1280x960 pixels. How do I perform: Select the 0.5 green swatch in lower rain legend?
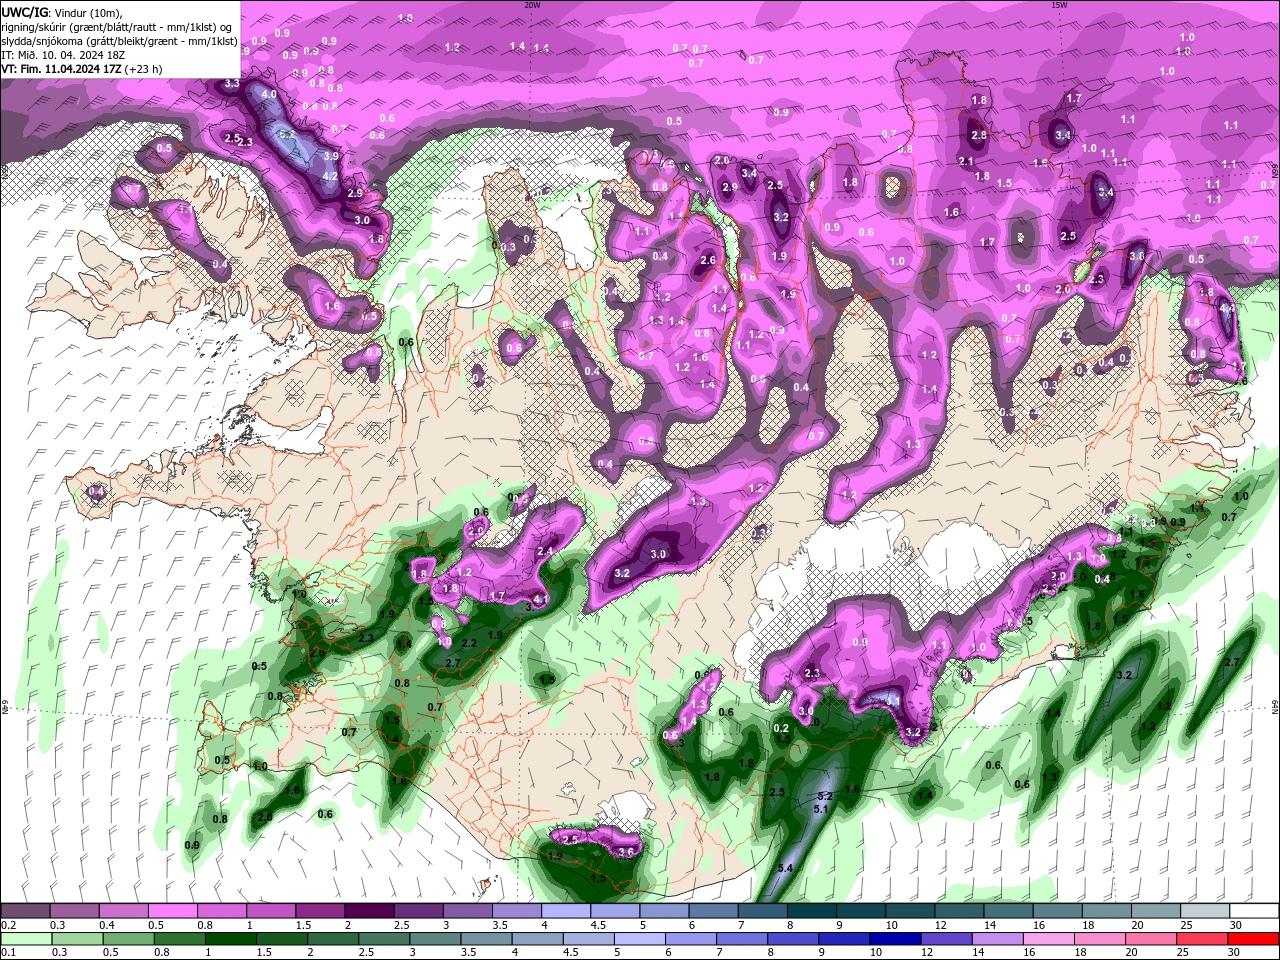[128, 939]
